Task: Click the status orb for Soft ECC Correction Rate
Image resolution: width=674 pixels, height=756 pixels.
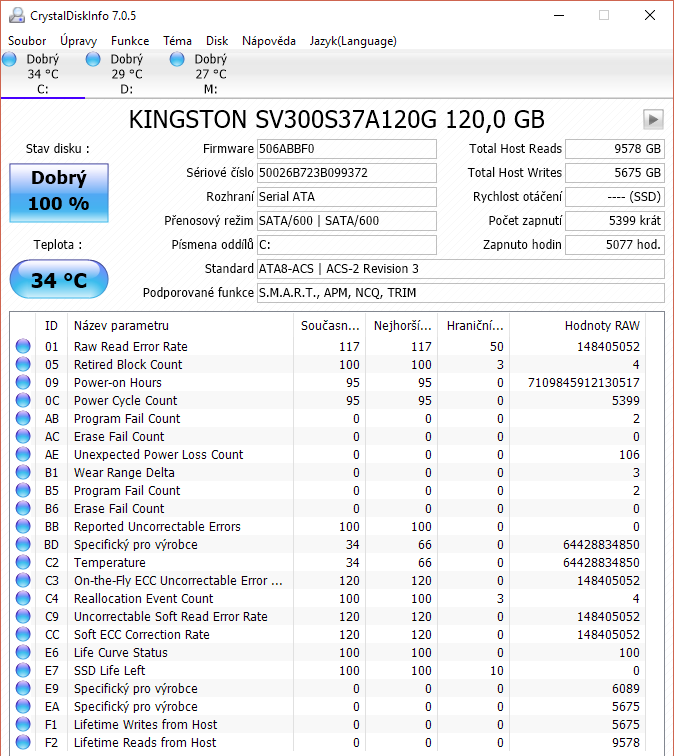Action: pos(23,634)
